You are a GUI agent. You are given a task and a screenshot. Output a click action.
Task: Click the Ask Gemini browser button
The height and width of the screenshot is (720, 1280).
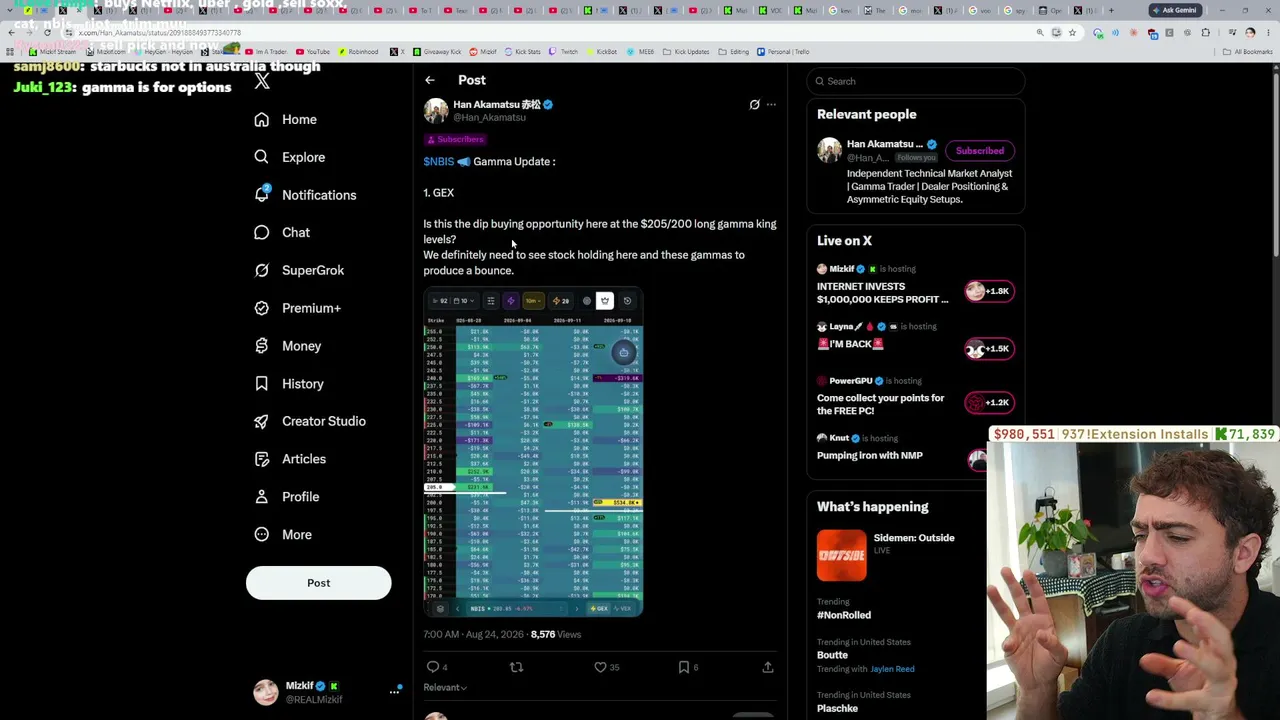[x=1174, y=10]
